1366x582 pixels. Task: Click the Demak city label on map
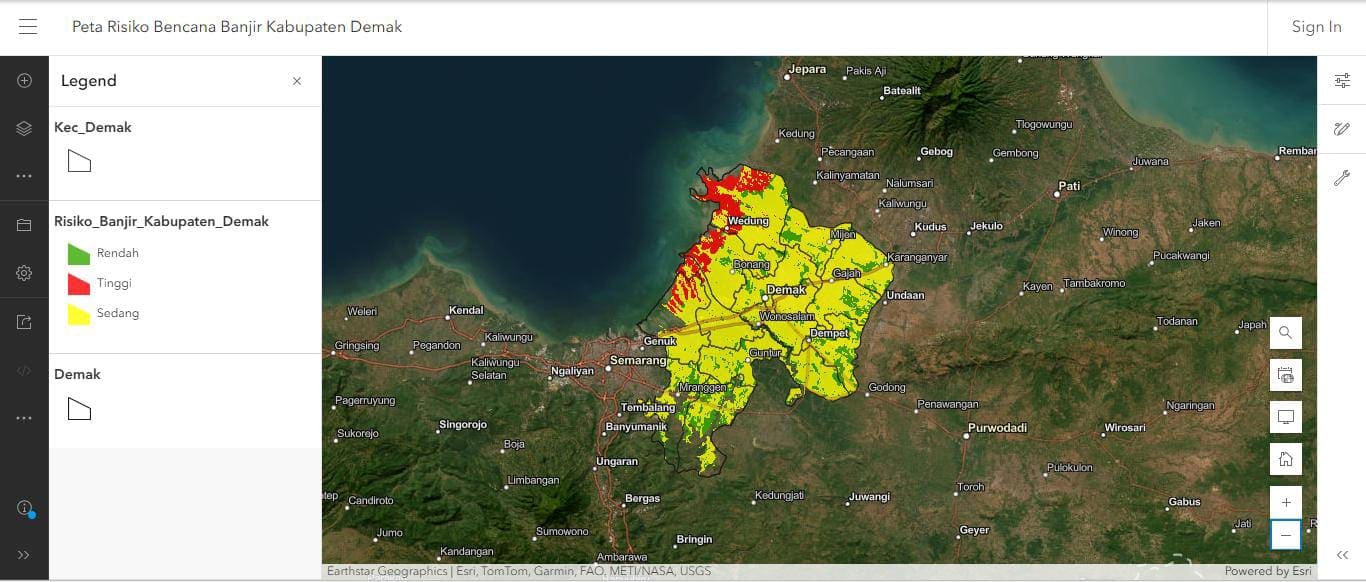(x=785, y=290)
